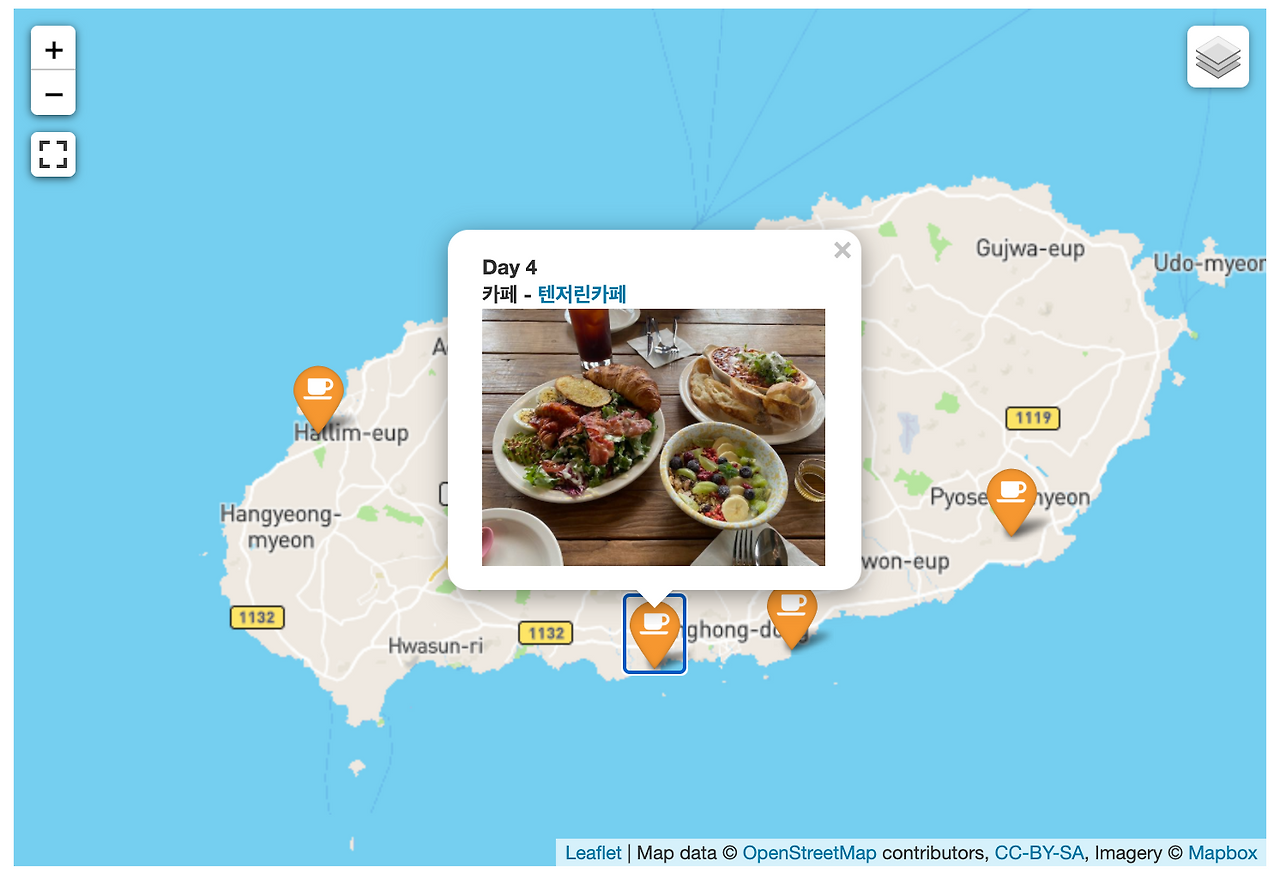Close the Day 4 popup
Viewport: 1280px width, 885px height.
[x=842, y=250]
